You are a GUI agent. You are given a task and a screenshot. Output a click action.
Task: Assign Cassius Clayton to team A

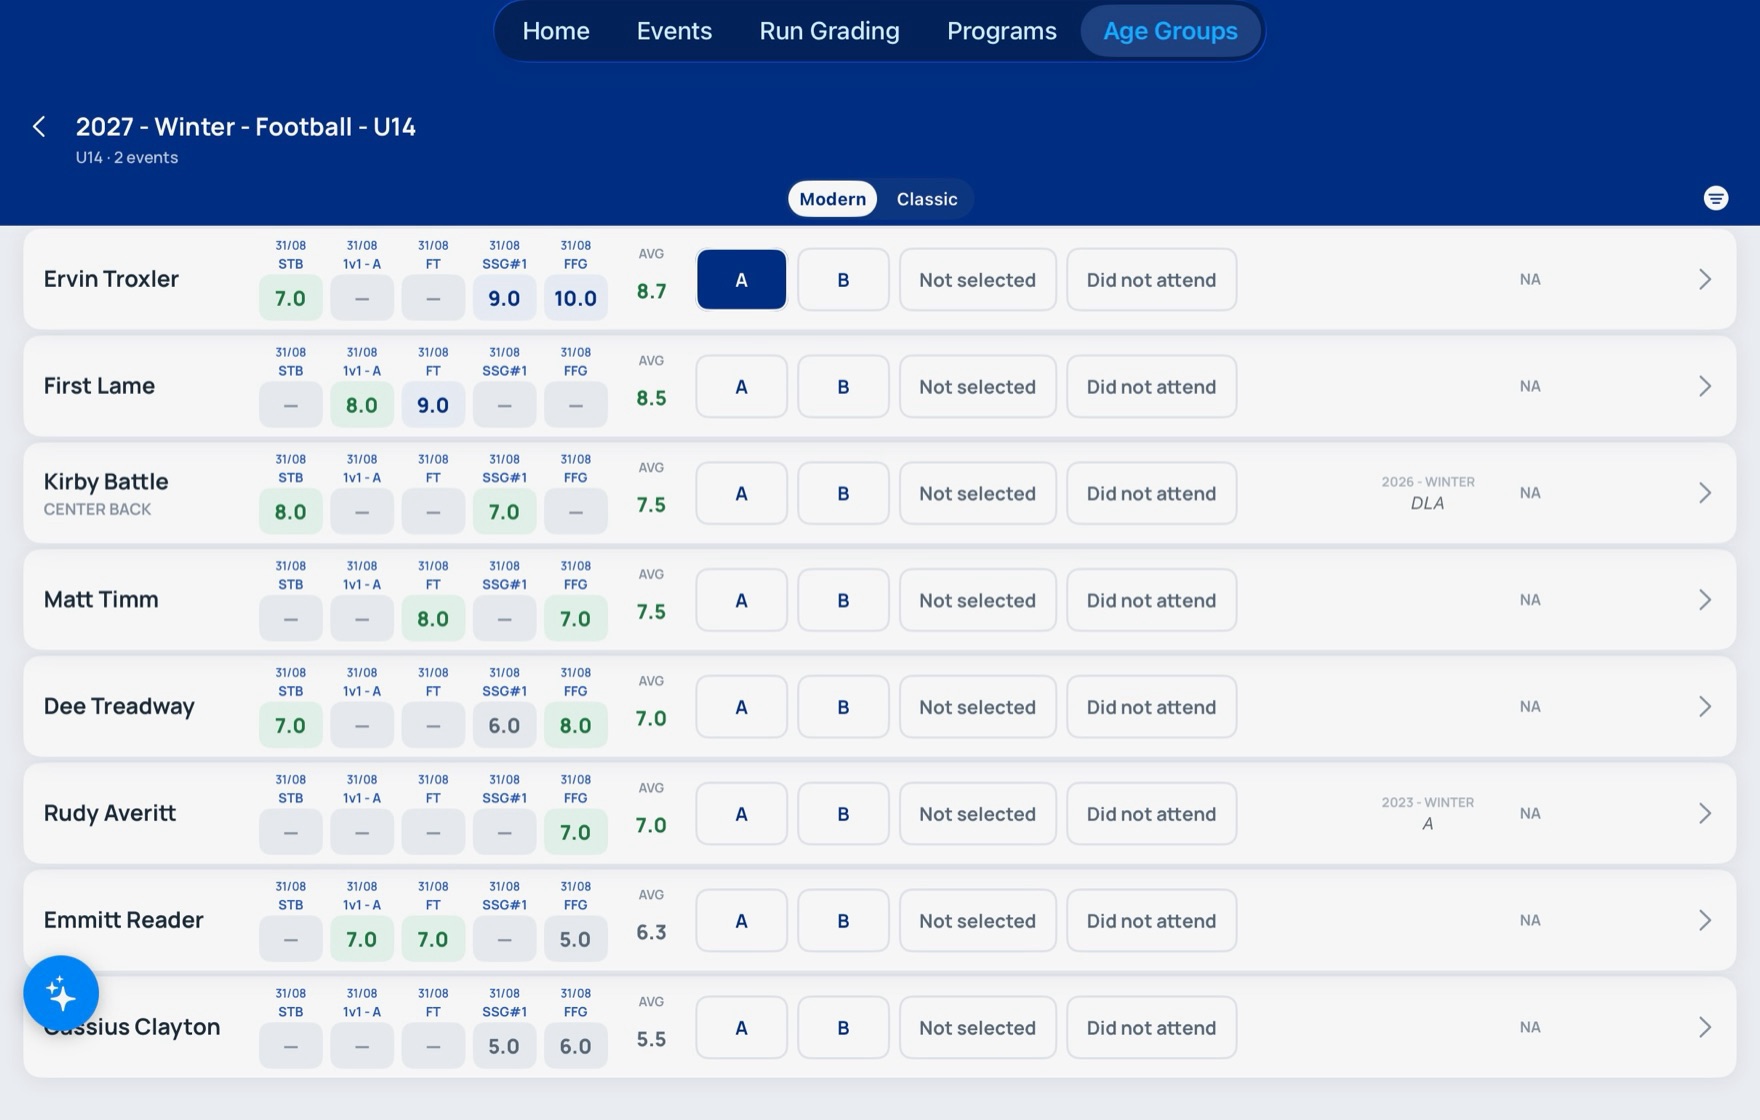pos(741,1028)
